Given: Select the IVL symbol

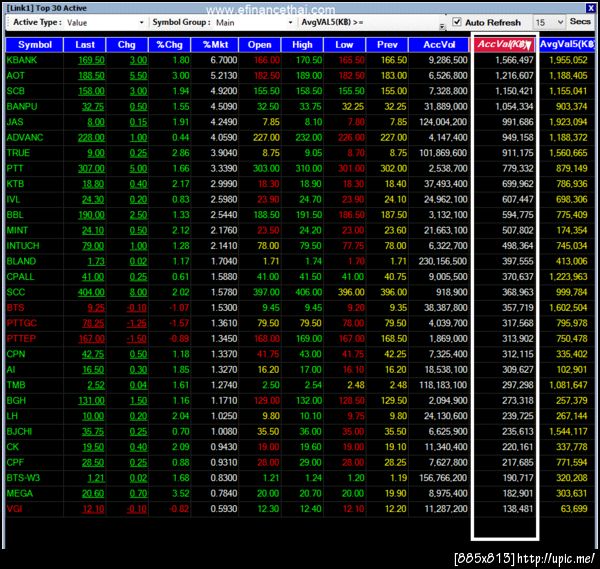Looking at the screenshot, I should click(x=13, y=199).
